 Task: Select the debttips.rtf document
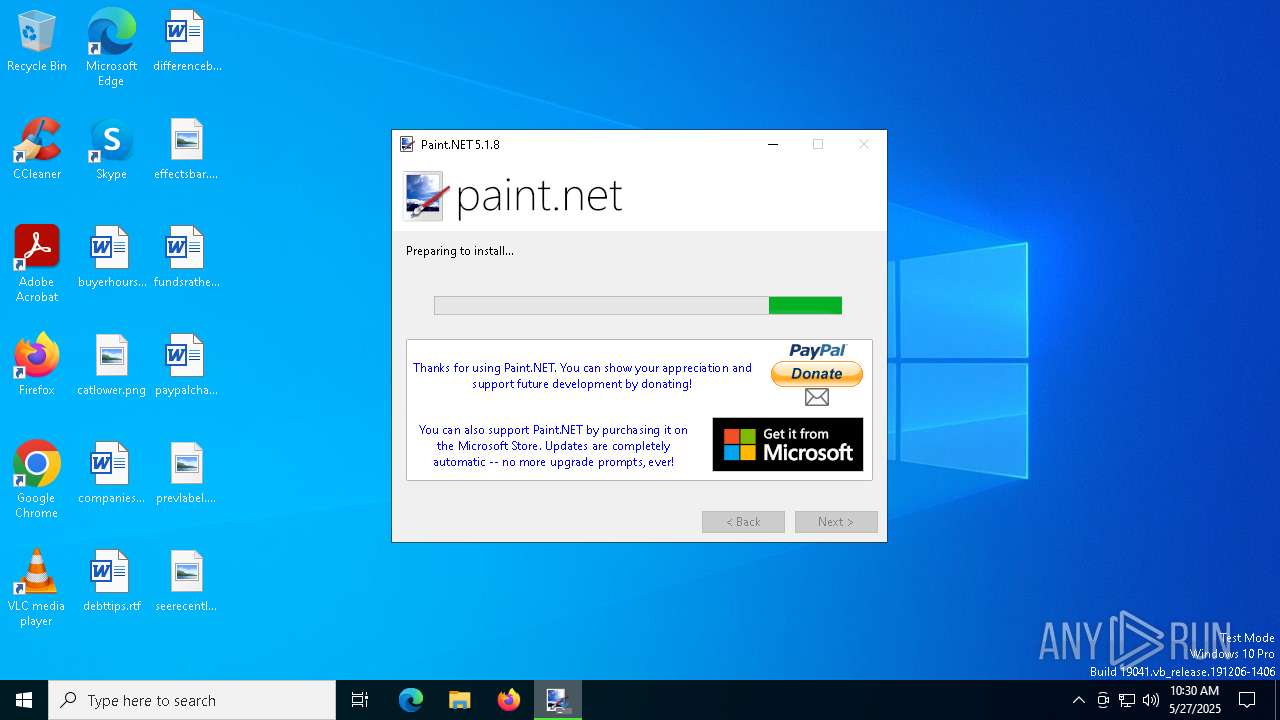tap(111, 582)
